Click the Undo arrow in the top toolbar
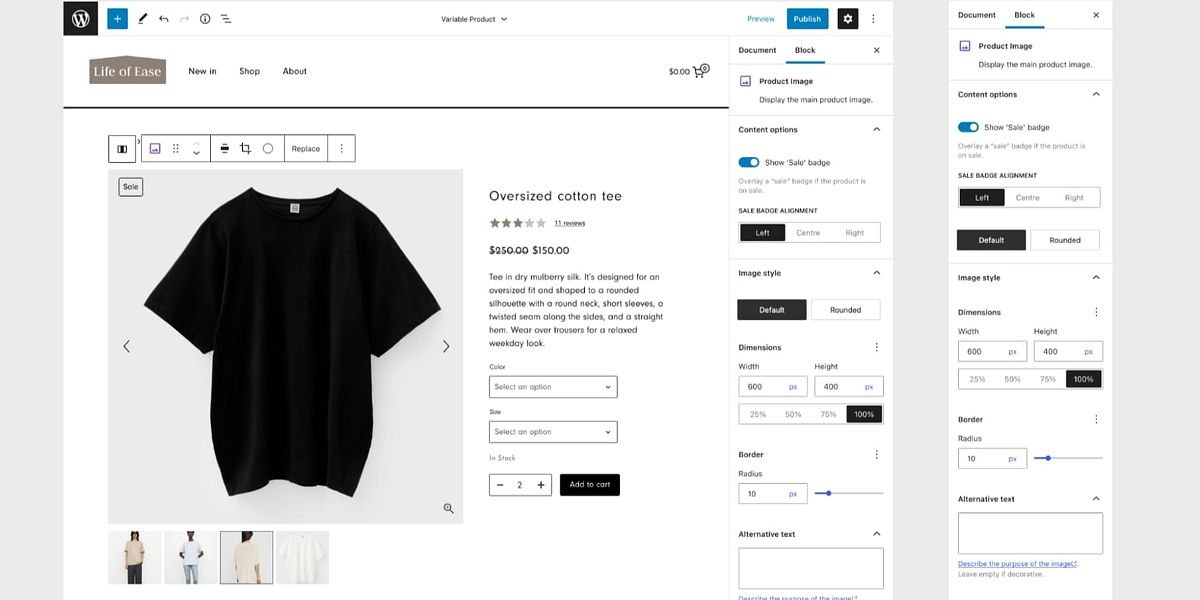 162,18
